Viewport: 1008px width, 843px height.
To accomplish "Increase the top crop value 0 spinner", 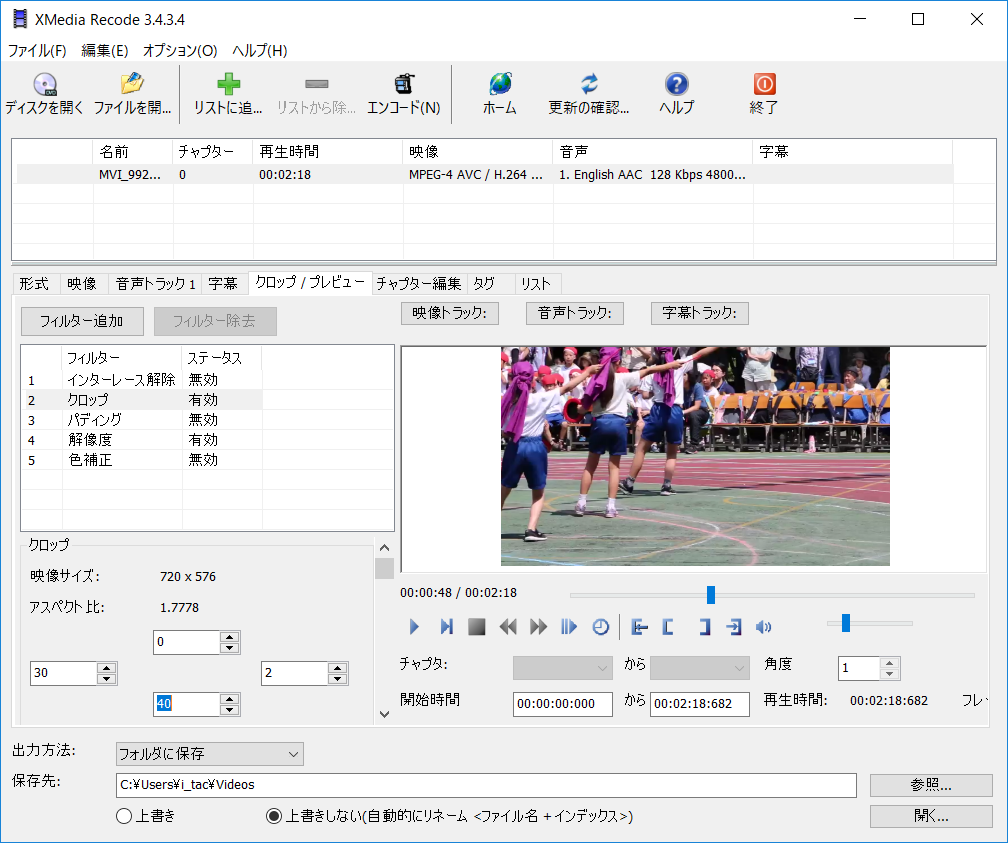I will pos(230,637).
